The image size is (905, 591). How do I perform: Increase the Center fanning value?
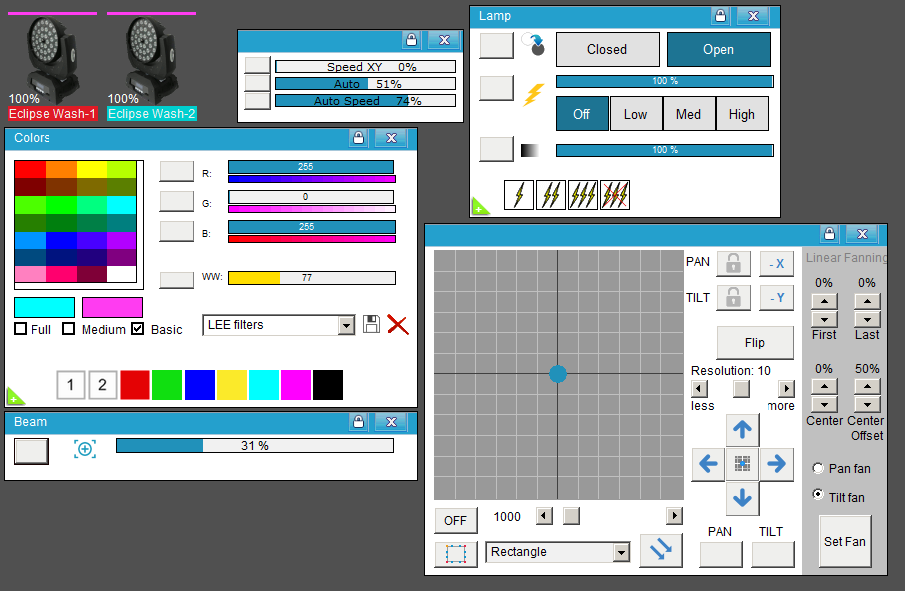[824, 386]
